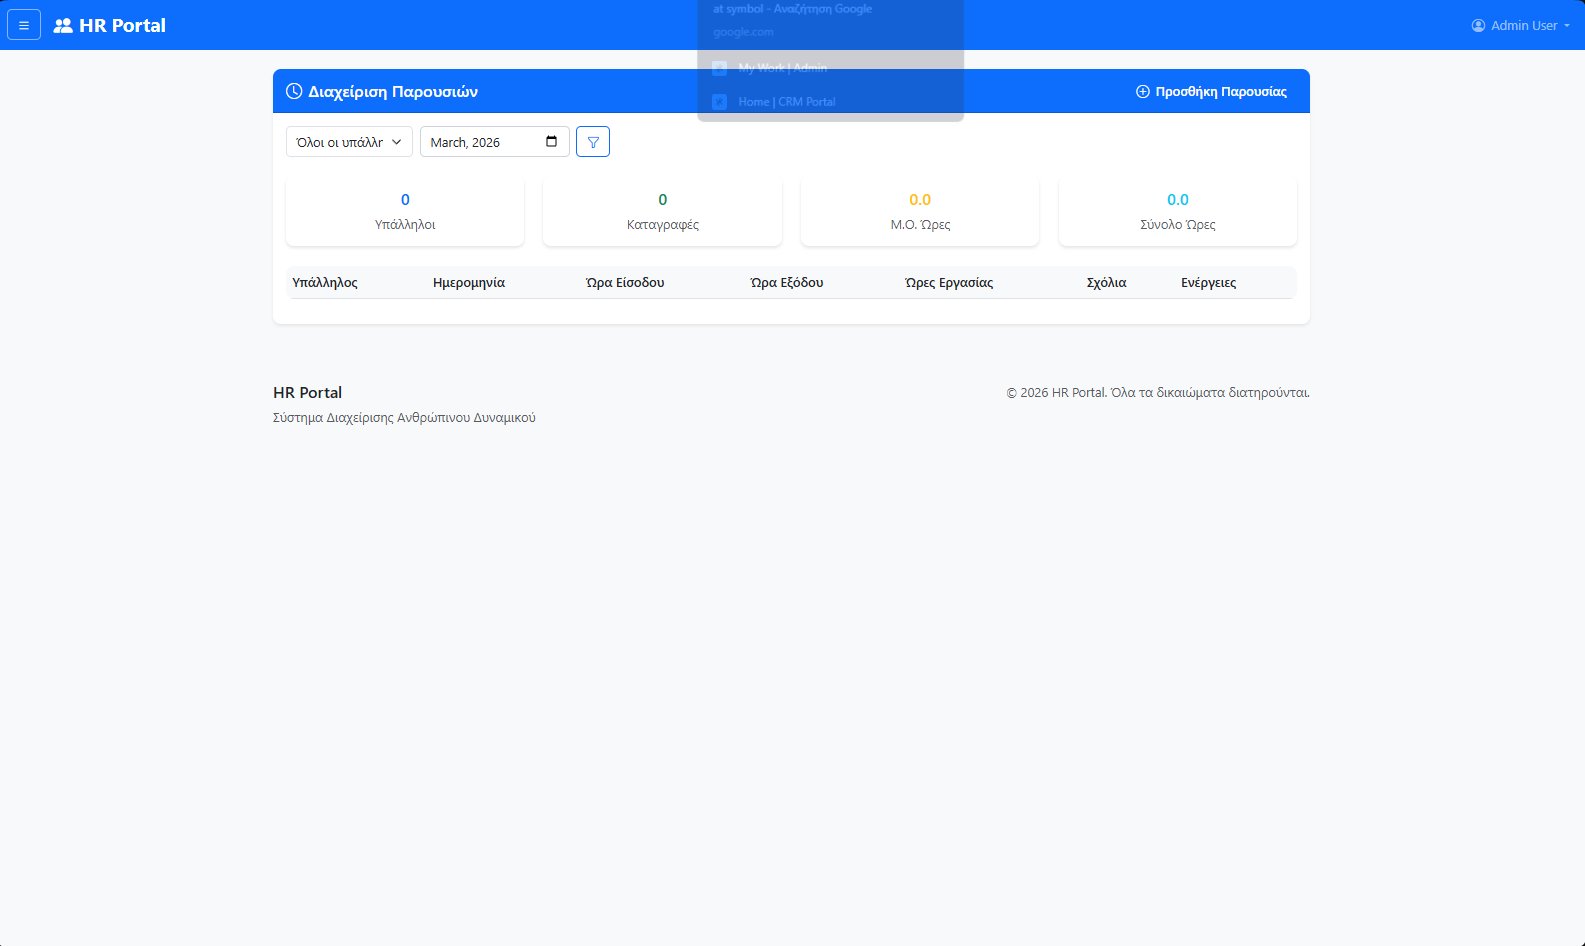Open the calendar picker icon in month field
Screen dimensions: 1585x946
click(551, 142)
